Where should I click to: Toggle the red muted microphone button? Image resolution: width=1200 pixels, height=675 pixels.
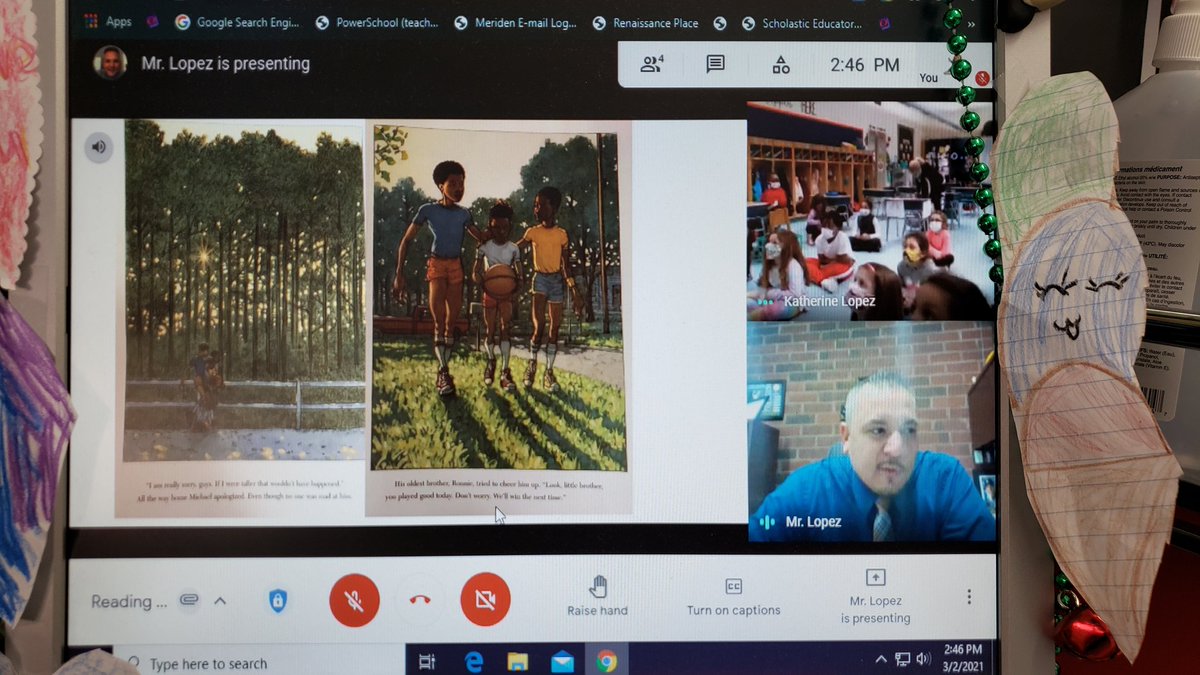355,601
